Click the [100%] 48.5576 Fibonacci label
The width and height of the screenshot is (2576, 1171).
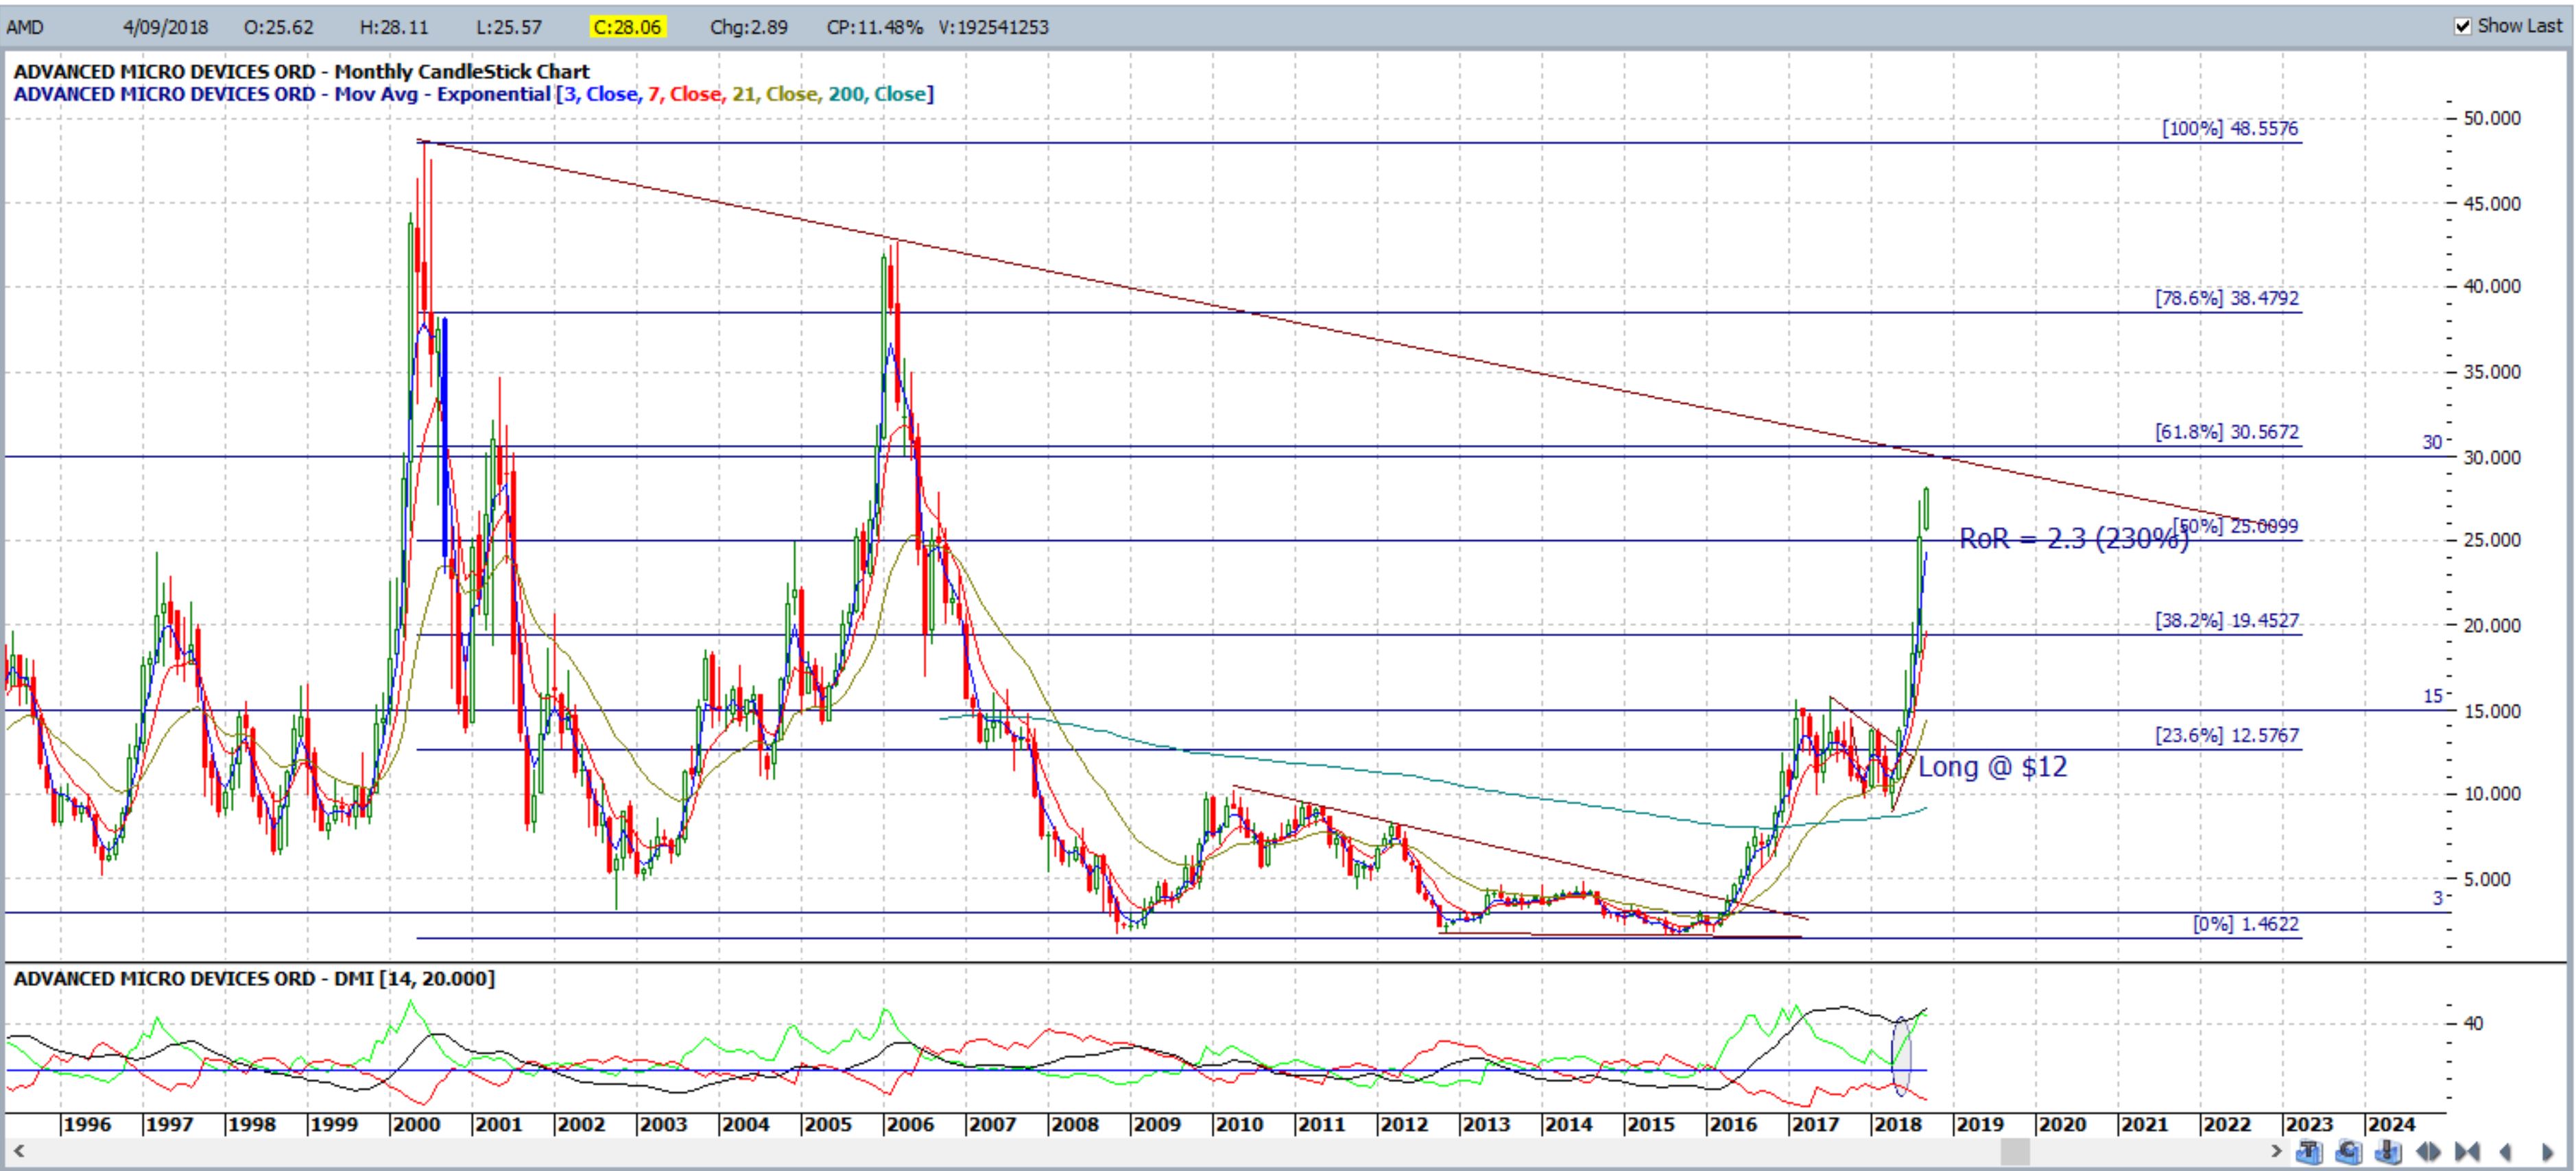point(2230,128)
